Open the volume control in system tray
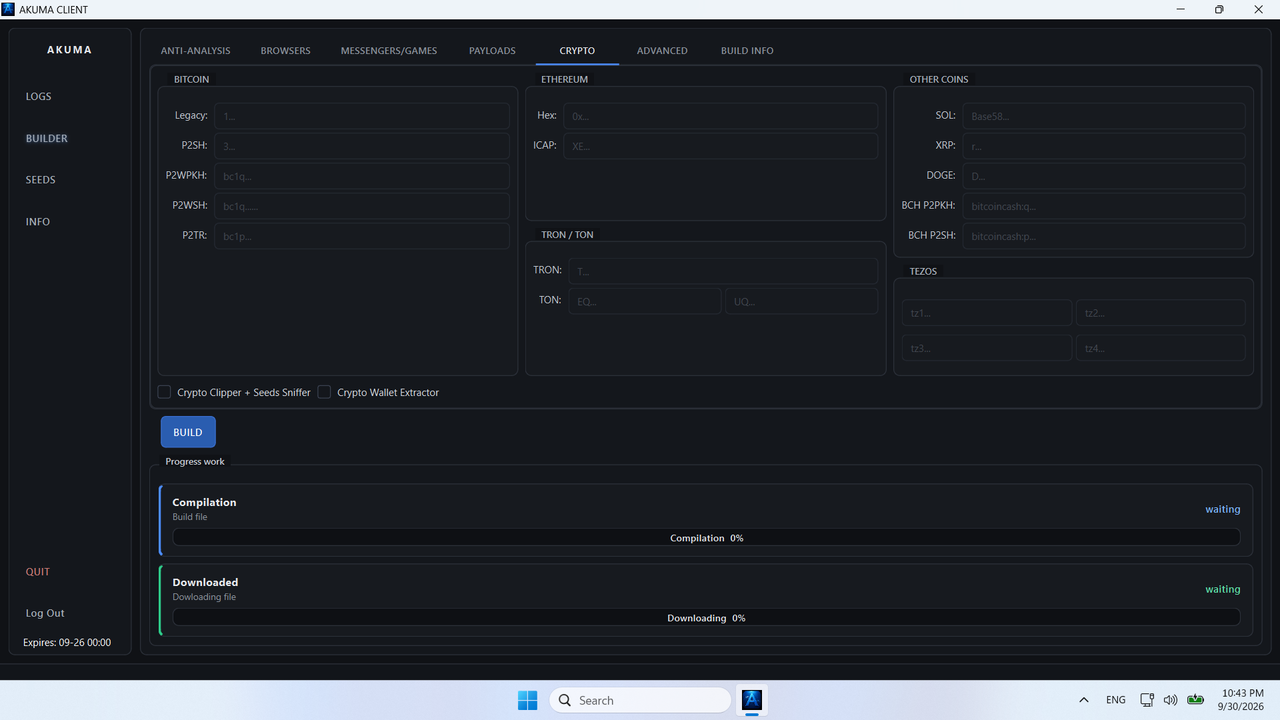The width and height of the screenshot is (1280, 720). 1171,700
